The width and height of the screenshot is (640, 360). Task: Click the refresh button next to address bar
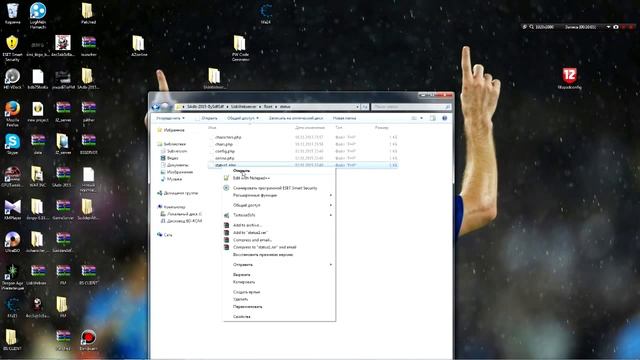click(365, 107)
